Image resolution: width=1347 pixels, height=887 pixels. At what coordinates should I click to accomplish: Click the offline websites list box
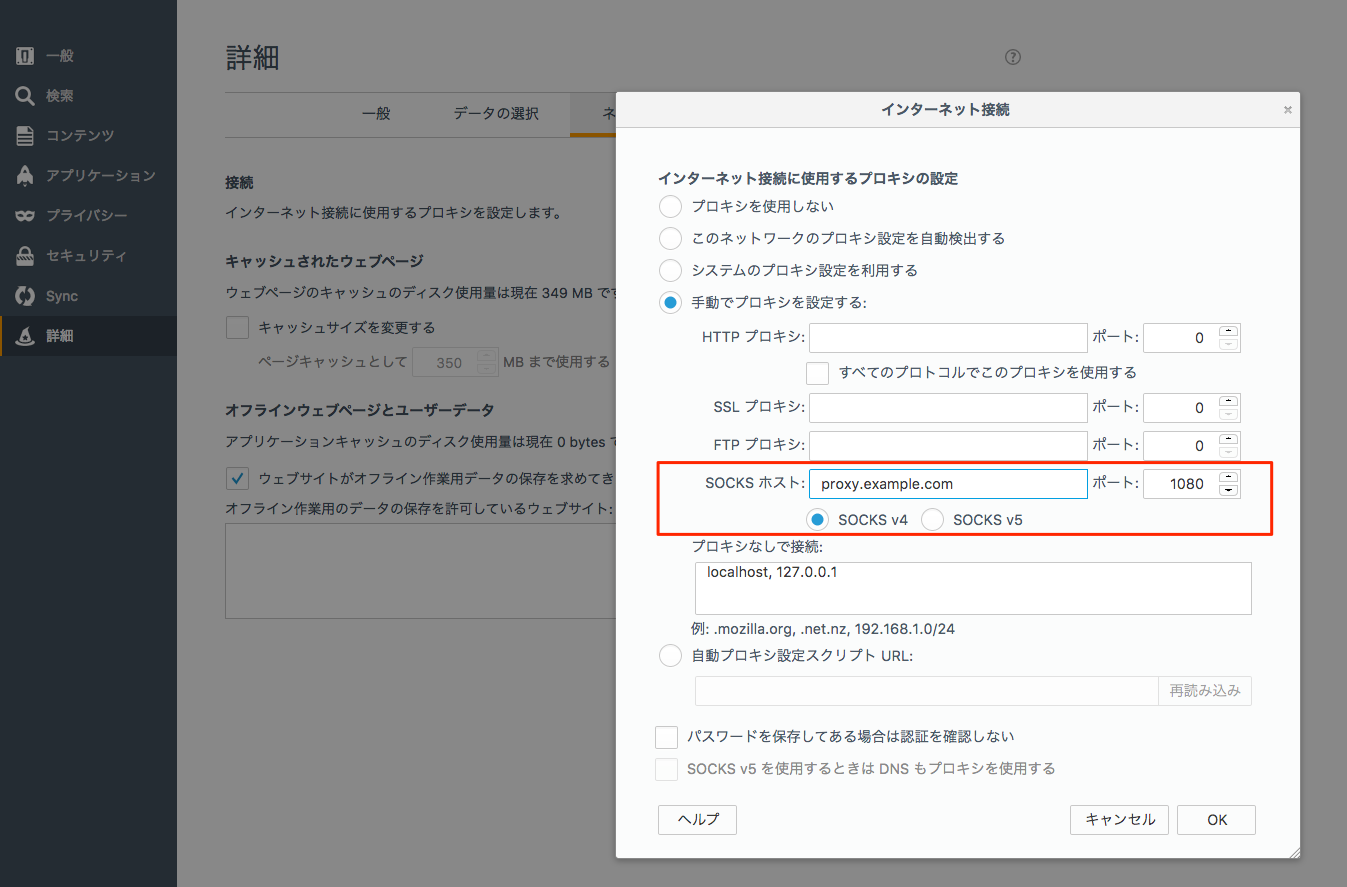click(x=420, y=571)
